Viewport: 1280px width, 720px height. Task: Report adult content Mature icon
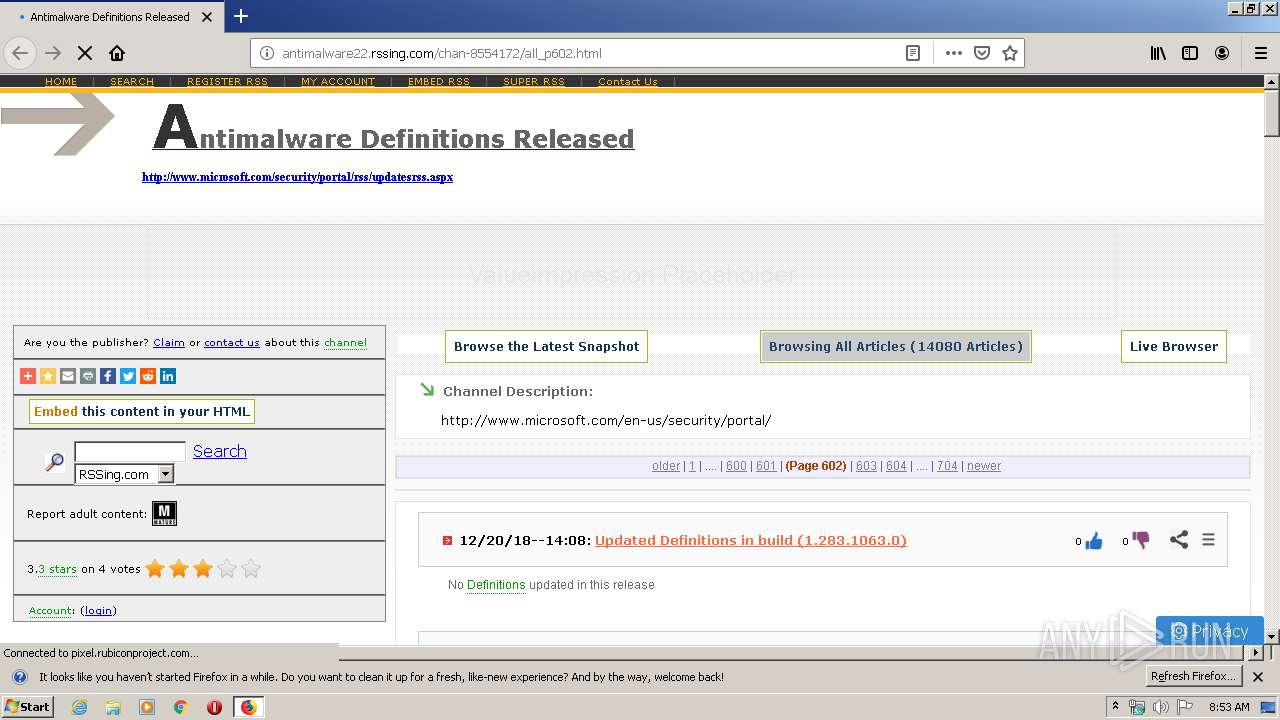(x=164, y=514)
